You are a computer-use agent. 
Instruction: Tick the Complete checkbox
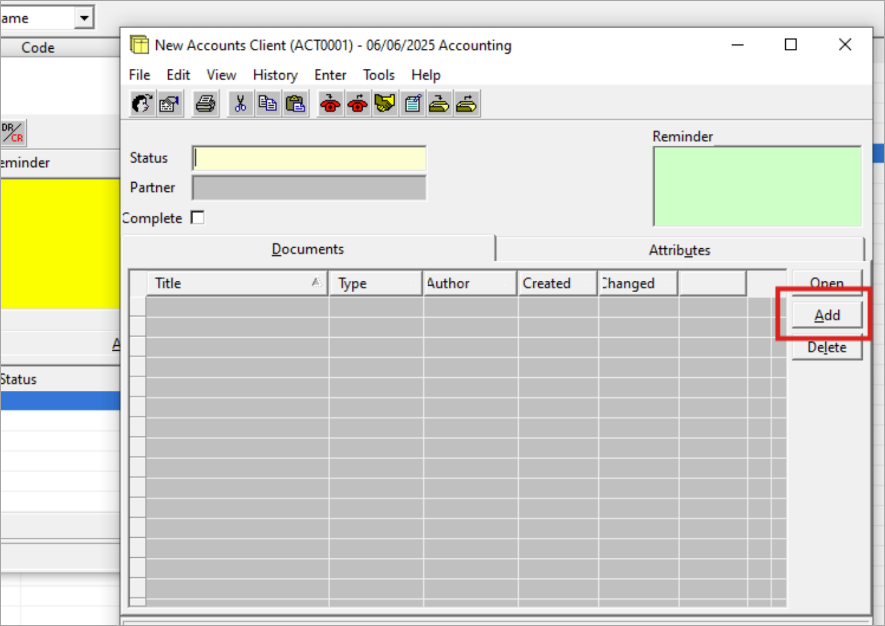pos(197,218)
